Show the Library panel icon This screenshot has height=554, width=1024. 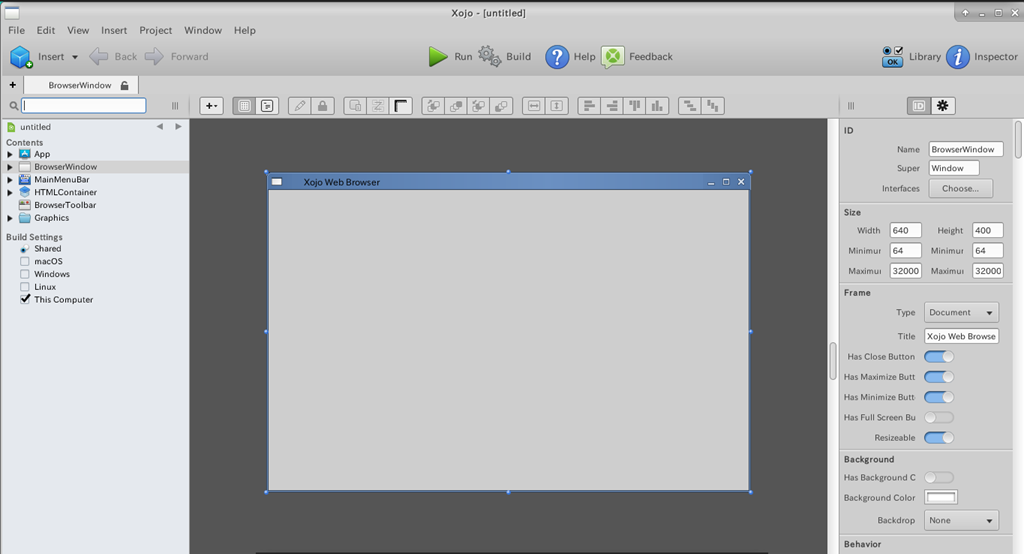(x=893, y=57)
